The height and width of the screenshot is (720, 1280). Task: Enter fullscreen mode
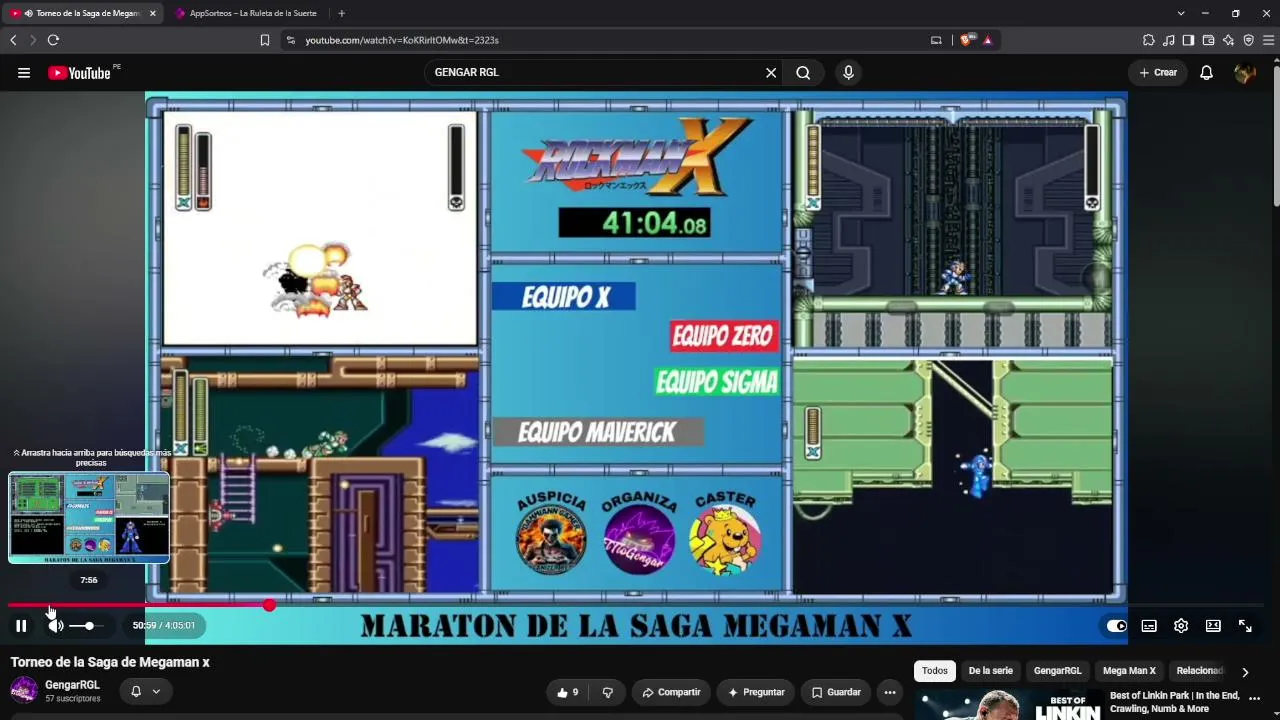[1245, 626]
